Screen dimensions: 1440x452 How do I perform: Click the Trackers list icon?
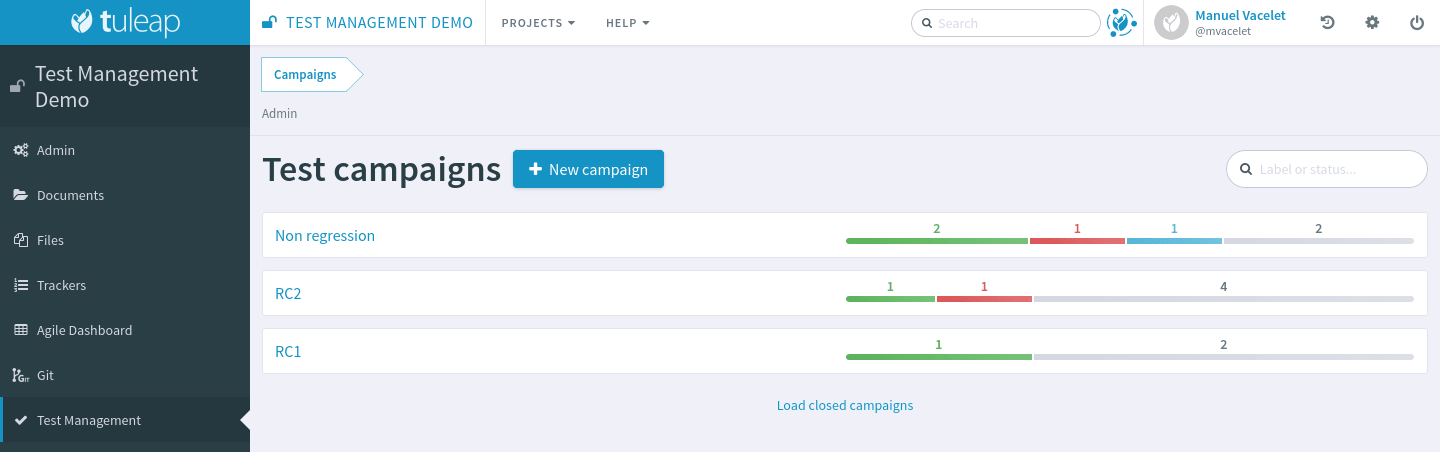[20, 285]
